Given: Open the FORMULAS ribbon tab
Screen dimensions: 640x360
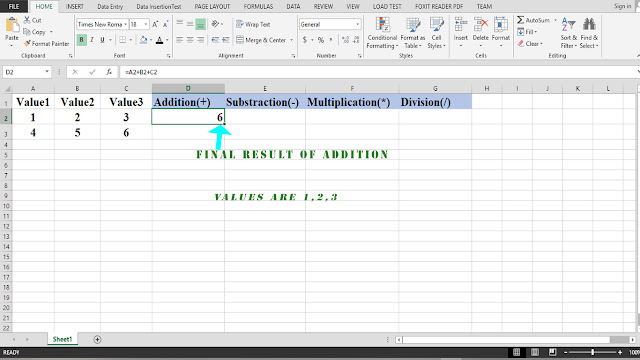Looking at the screenshot, I should [258, 7].
